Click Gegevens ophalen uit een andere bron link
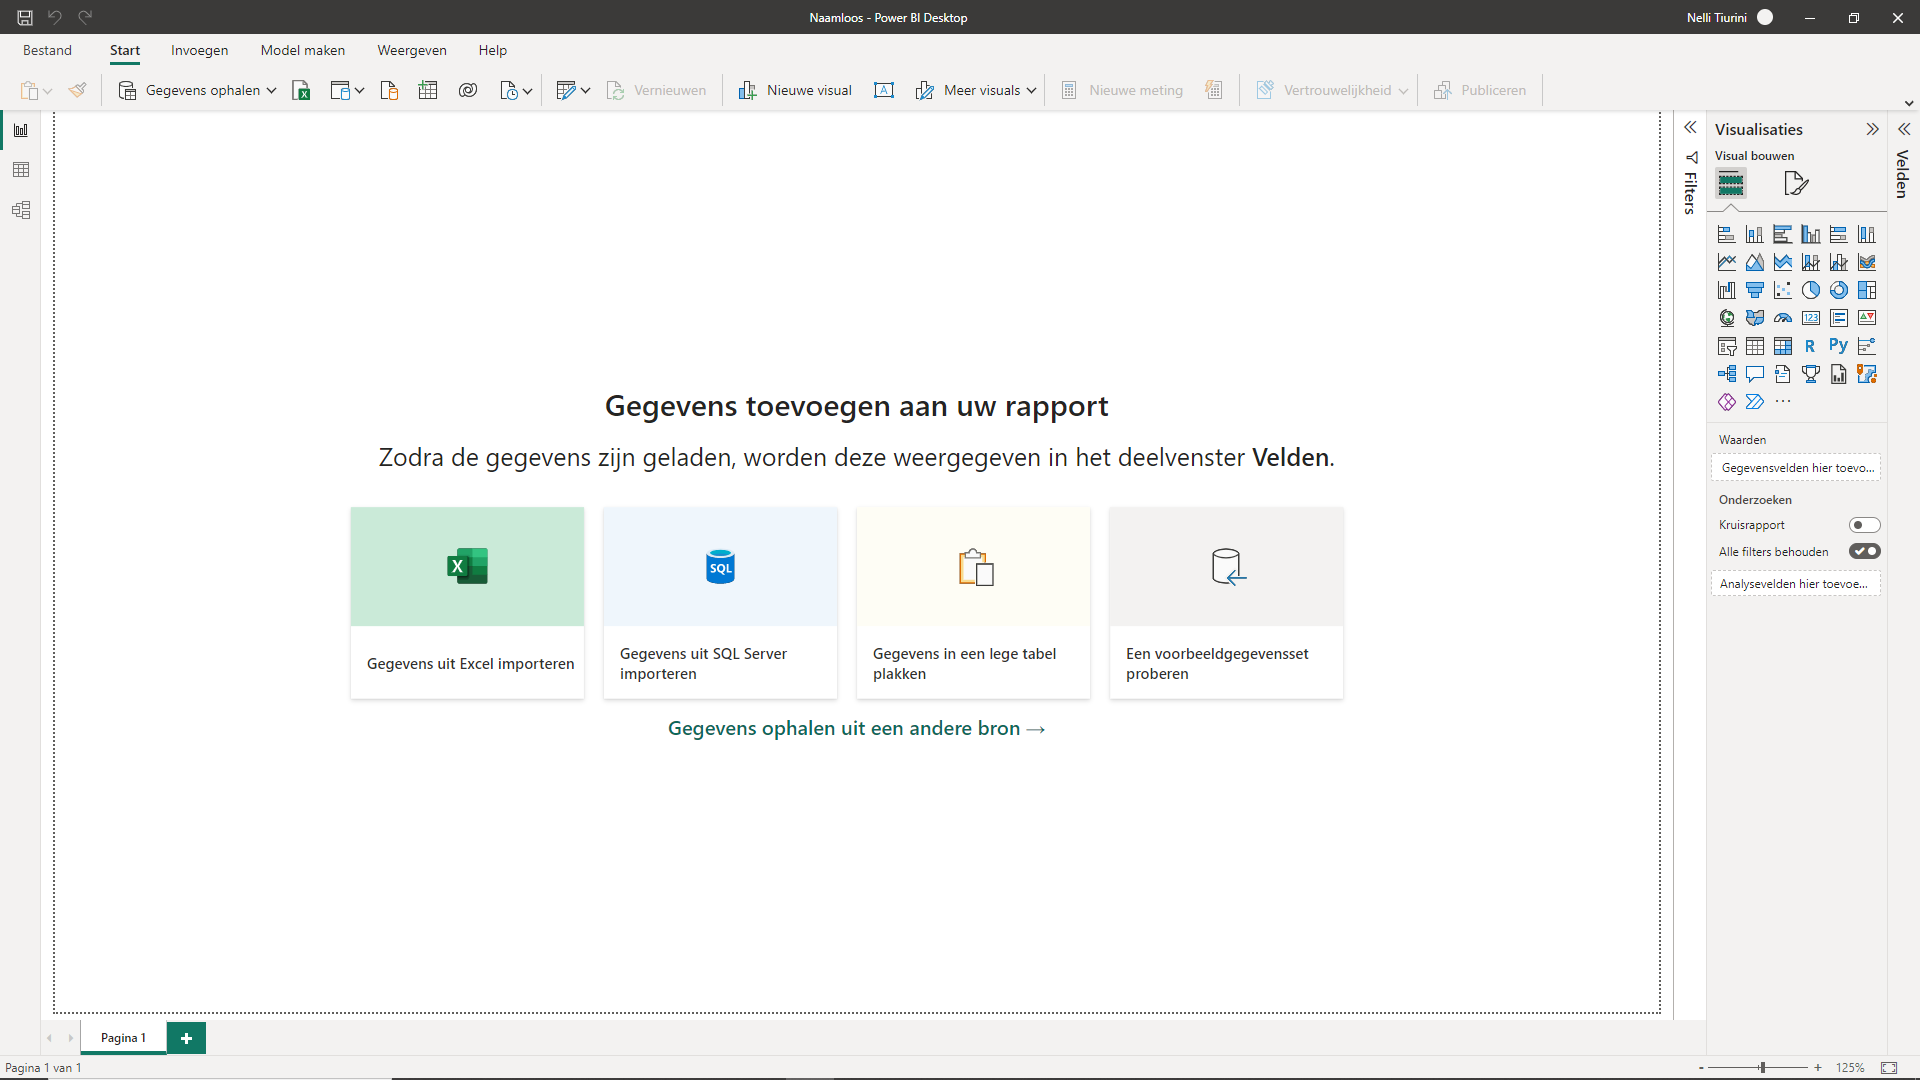The width and height of the screenshot is (1920, 1080). (x=856, y=729)
